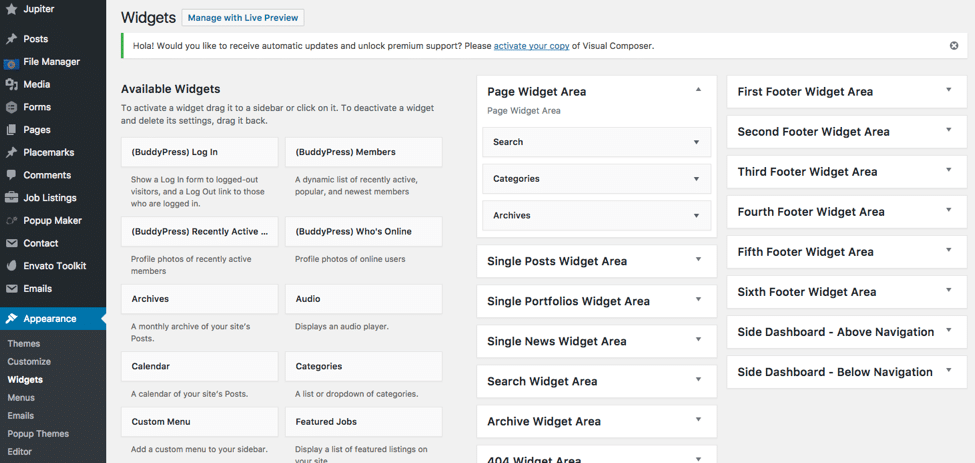Click the Envato Toolkit icon in sidebar
Screen dimensions: 975x463
12,266
